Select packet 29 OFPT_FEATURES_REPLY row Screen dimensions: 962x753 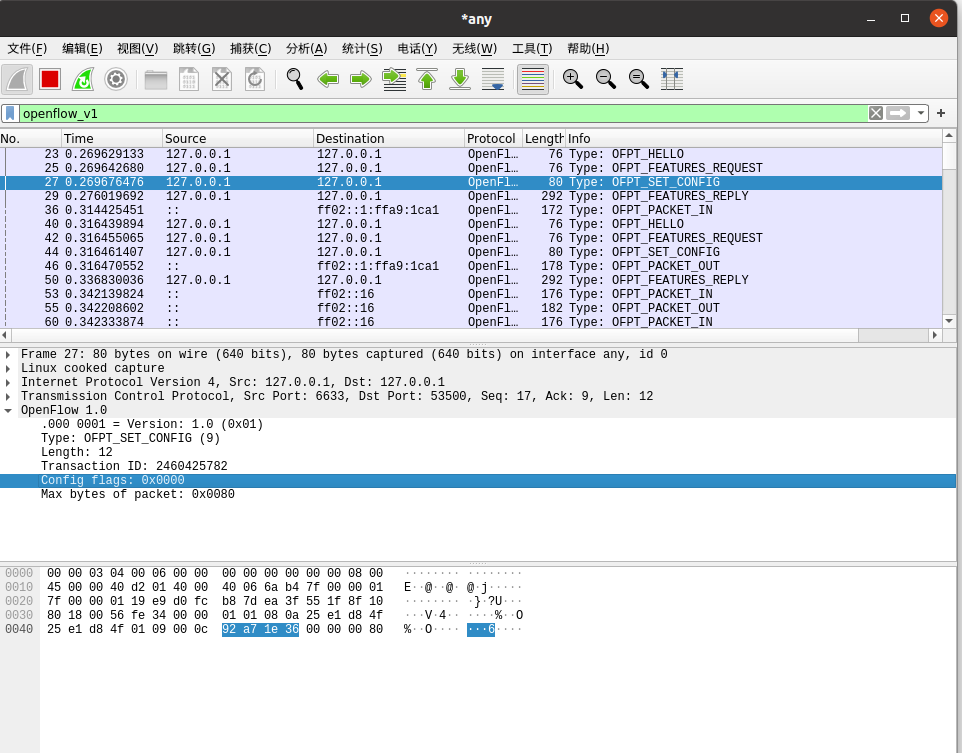(471, 196)
